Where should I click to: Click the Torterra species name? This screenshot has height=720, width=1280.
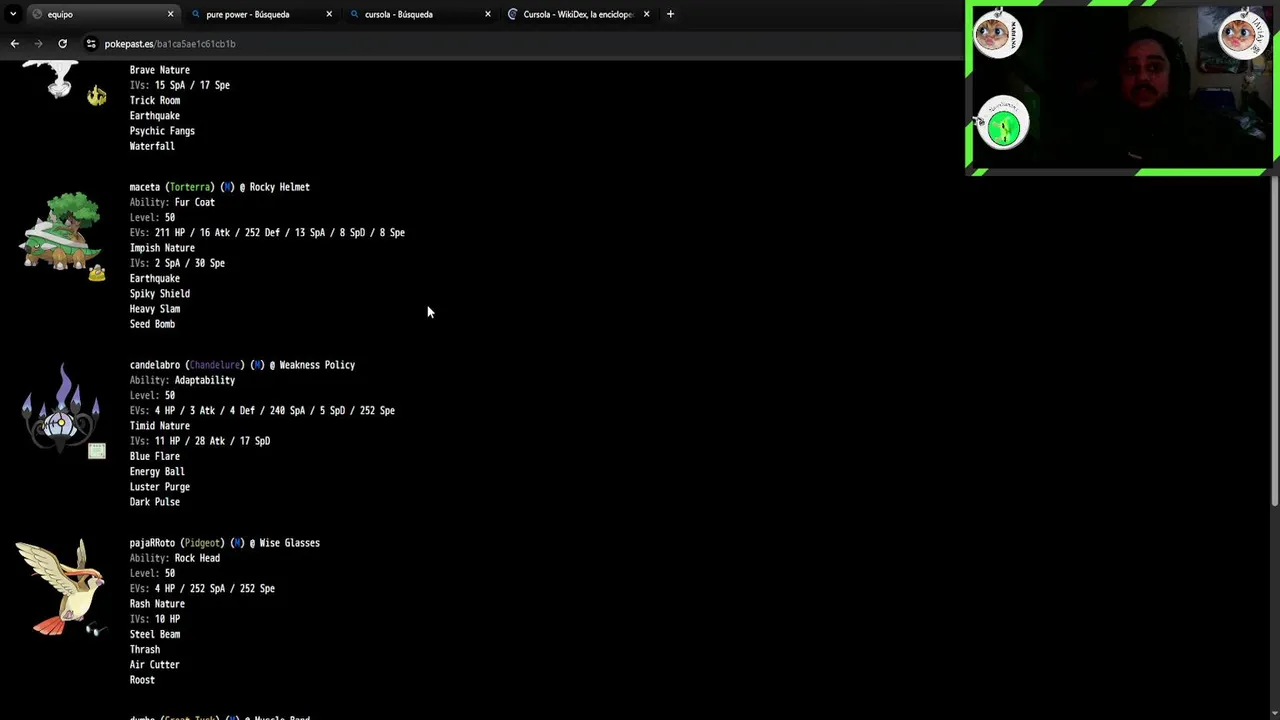(190, 187)
